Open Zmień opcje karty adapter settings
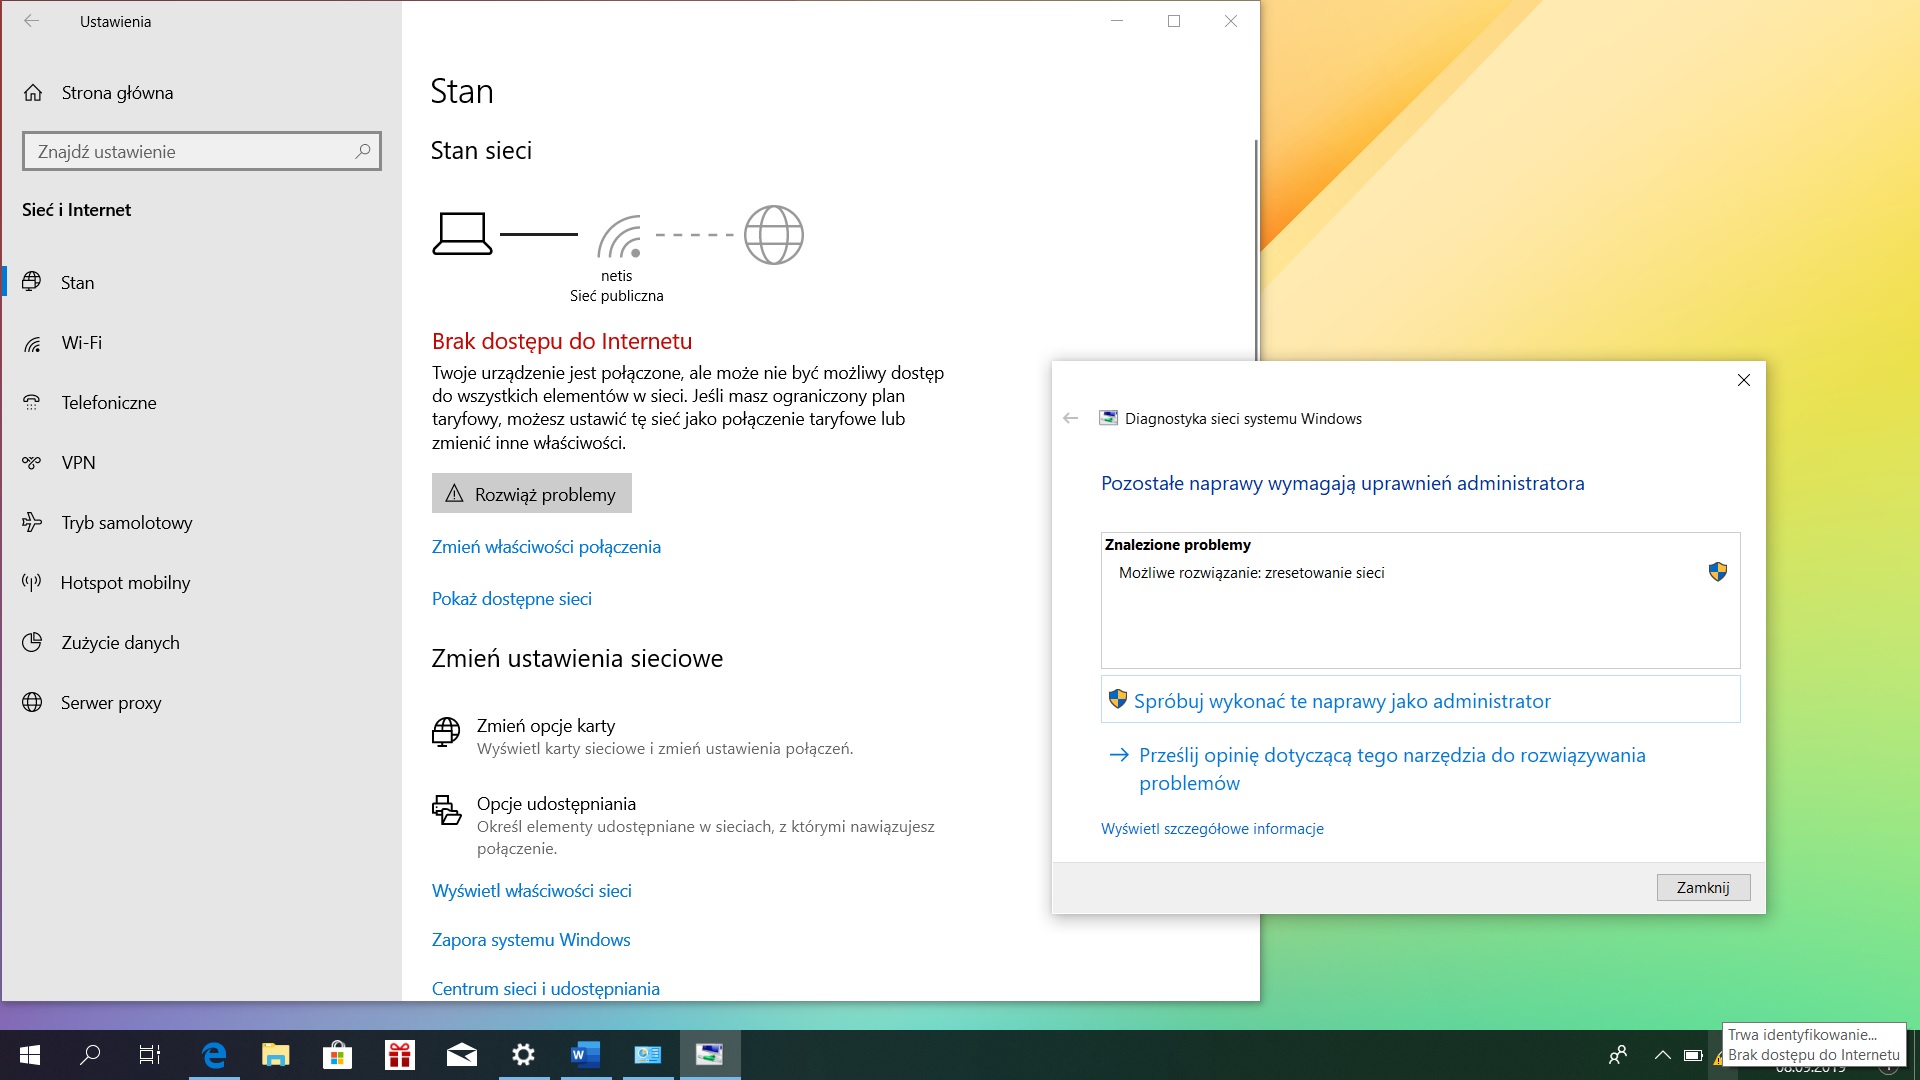This screenshot has width=1920, height=1080. [x=546, y=726]
